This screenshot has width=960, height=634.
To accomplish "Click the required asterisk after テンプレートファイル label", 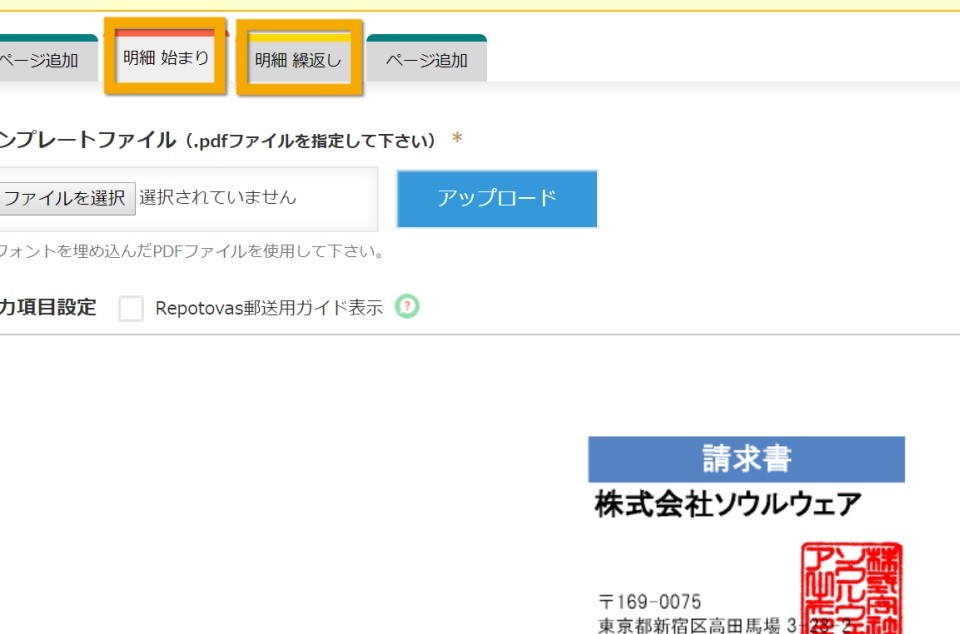I will coord(457,139).
